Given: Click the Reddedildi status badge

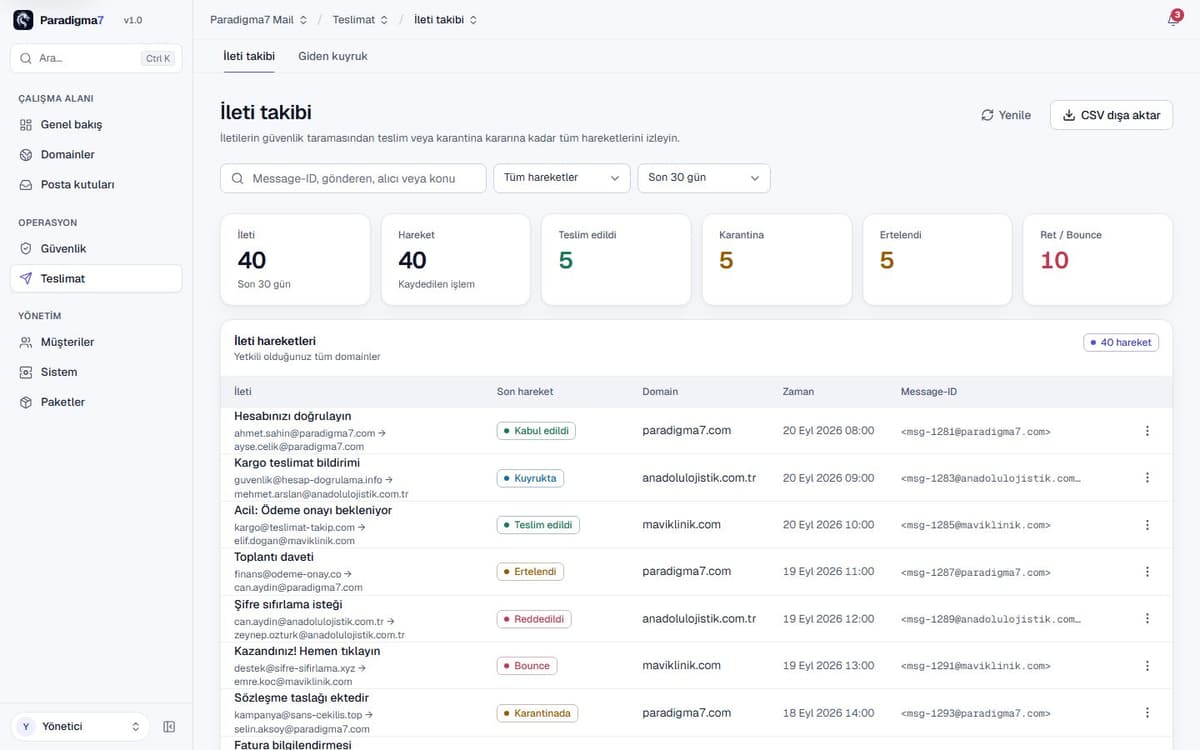Looking at the screenshot, I should coord(534,619).
